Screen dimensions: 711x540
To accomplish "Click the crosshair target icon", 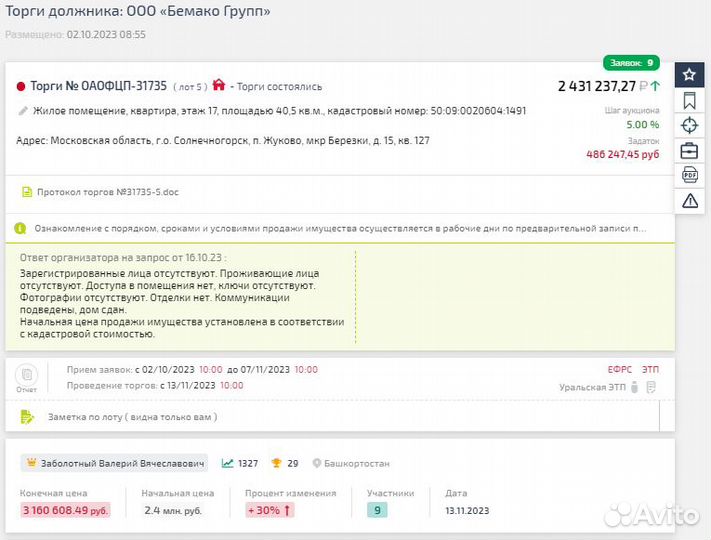I will (x=689, y=125).
